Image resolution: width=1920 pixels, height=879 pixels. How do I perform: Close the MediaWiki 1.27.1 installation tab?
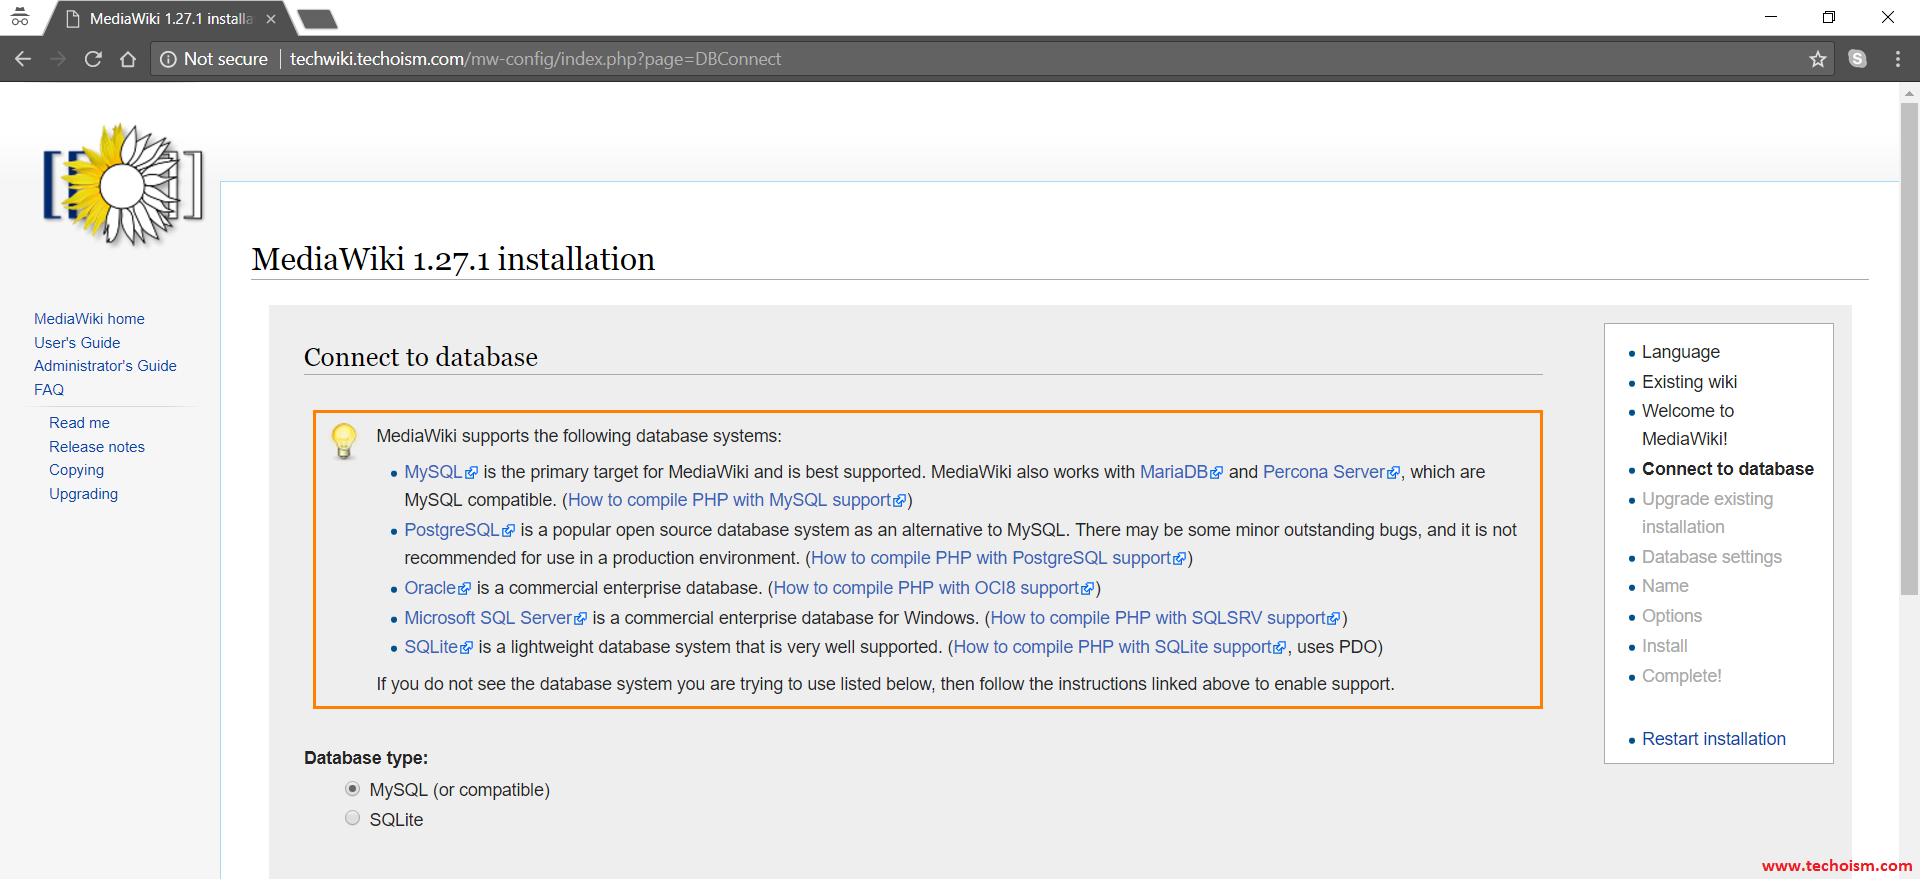tap(271, 18)
